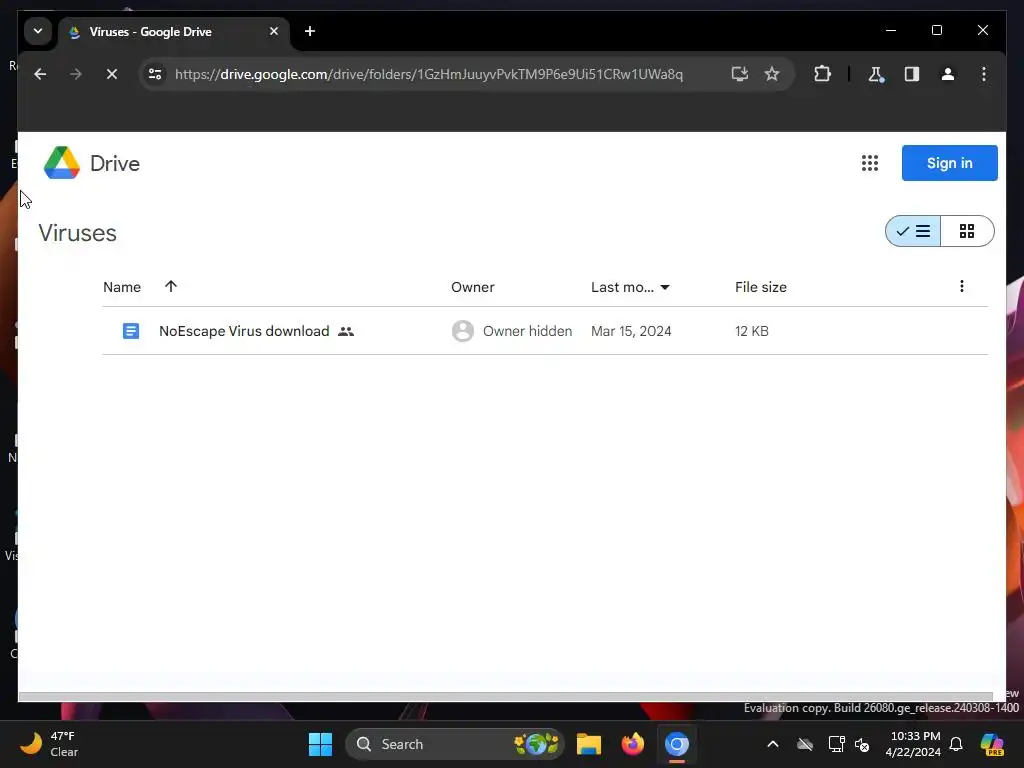Screen dimensions: 1024x768
Task: Open the column header more options menu
Action: (961, 286)
